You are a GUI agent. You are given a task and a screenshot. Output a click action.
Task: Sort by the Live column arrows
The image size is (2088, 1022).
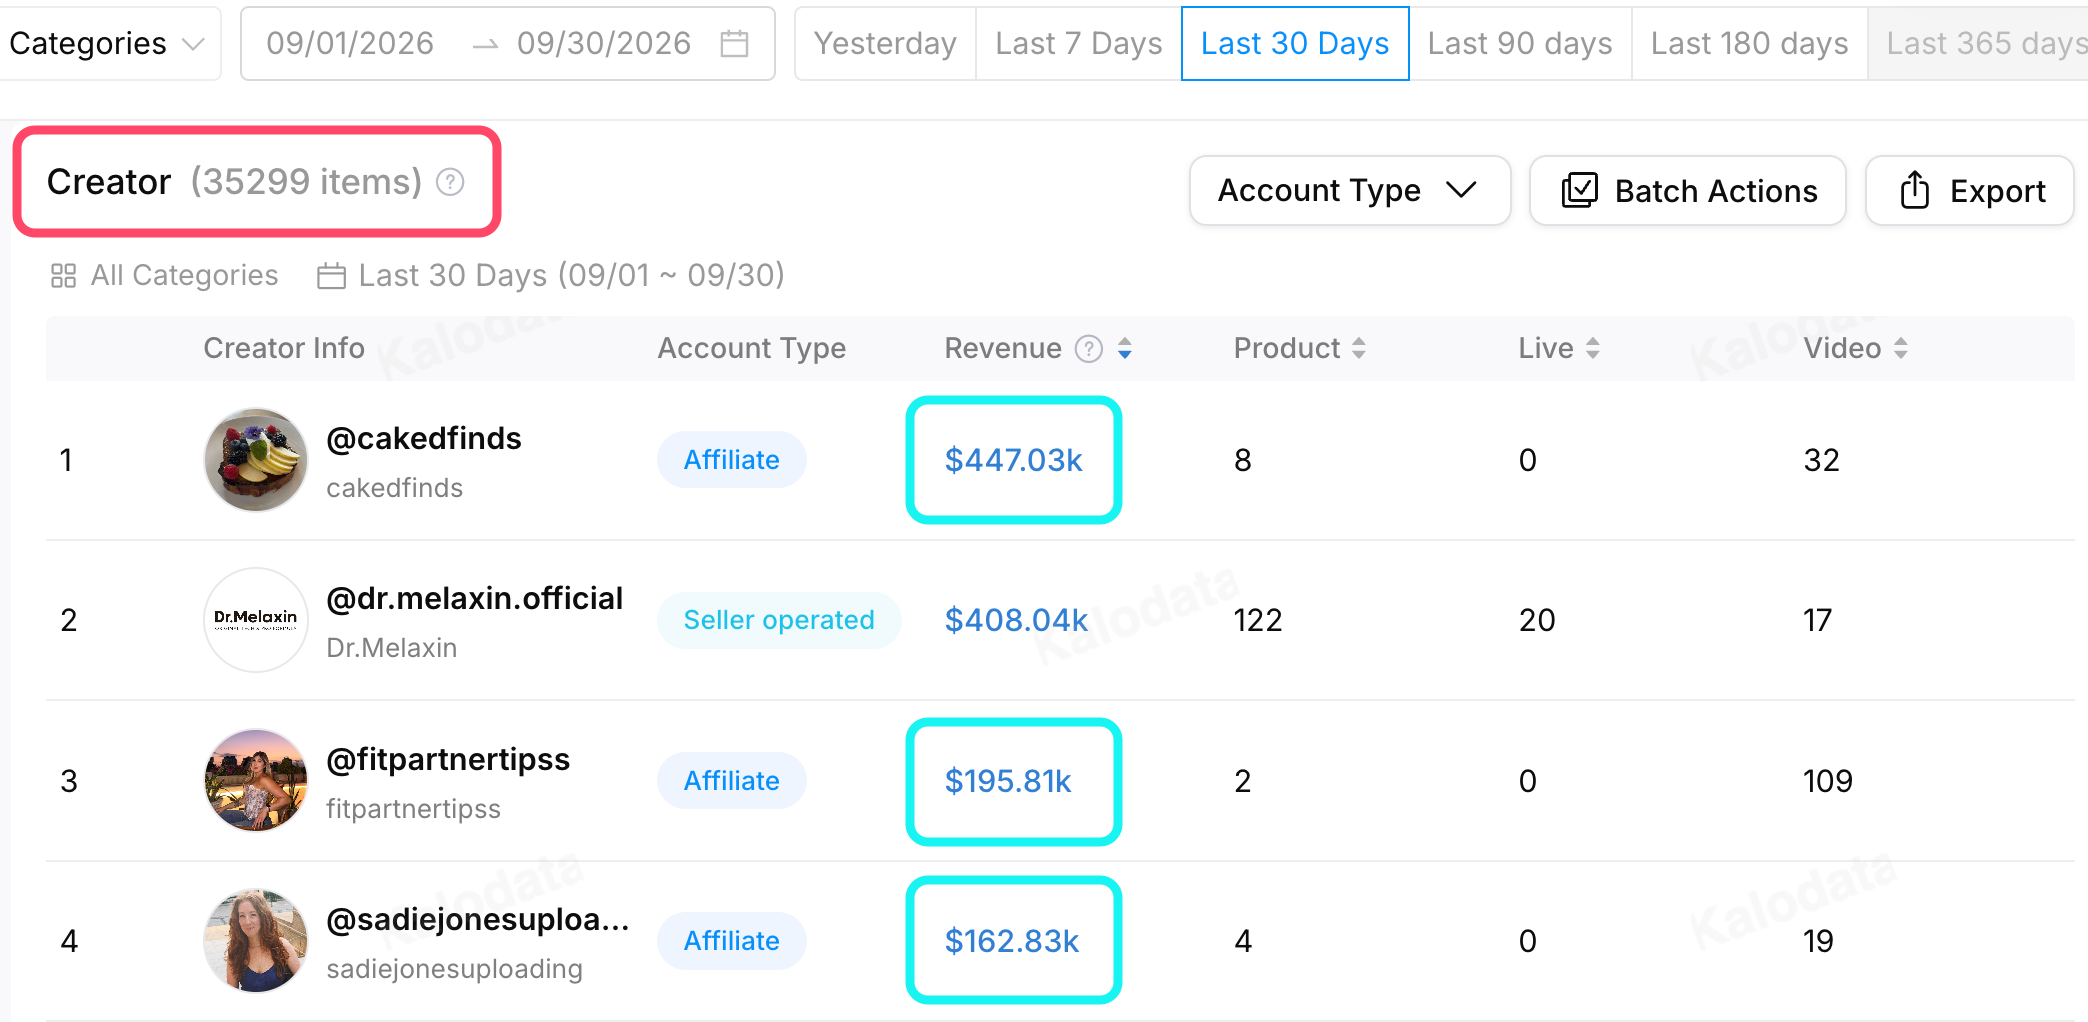[1593, 348]
